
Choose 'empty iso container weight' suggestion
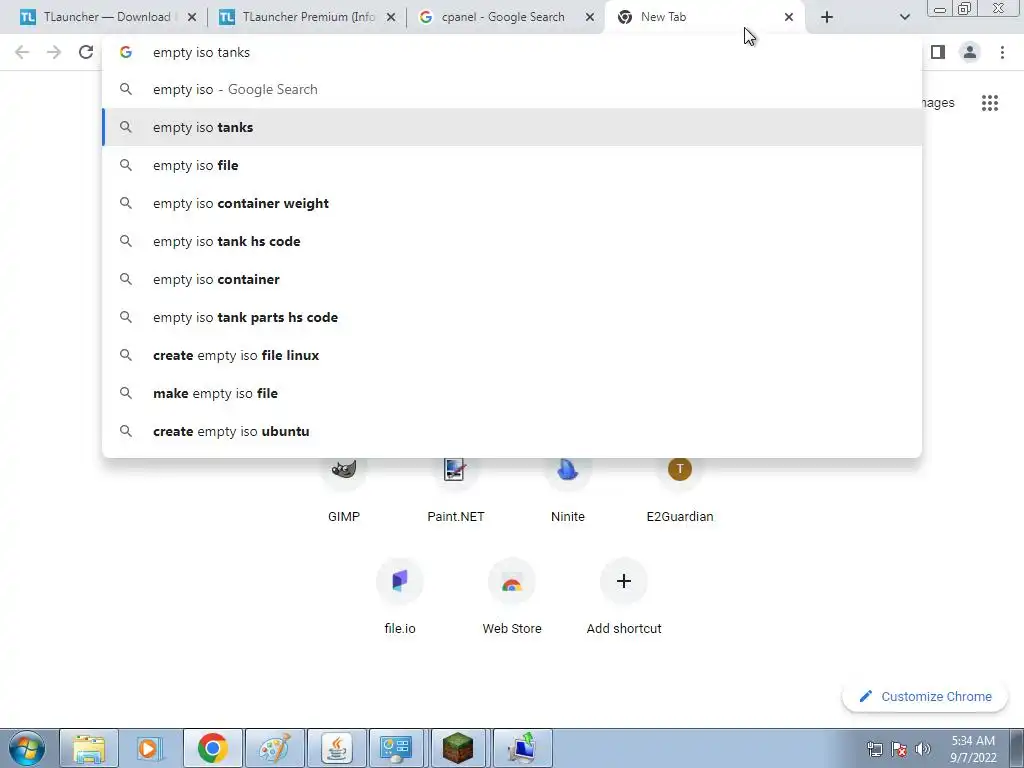(x=512, y=203)
